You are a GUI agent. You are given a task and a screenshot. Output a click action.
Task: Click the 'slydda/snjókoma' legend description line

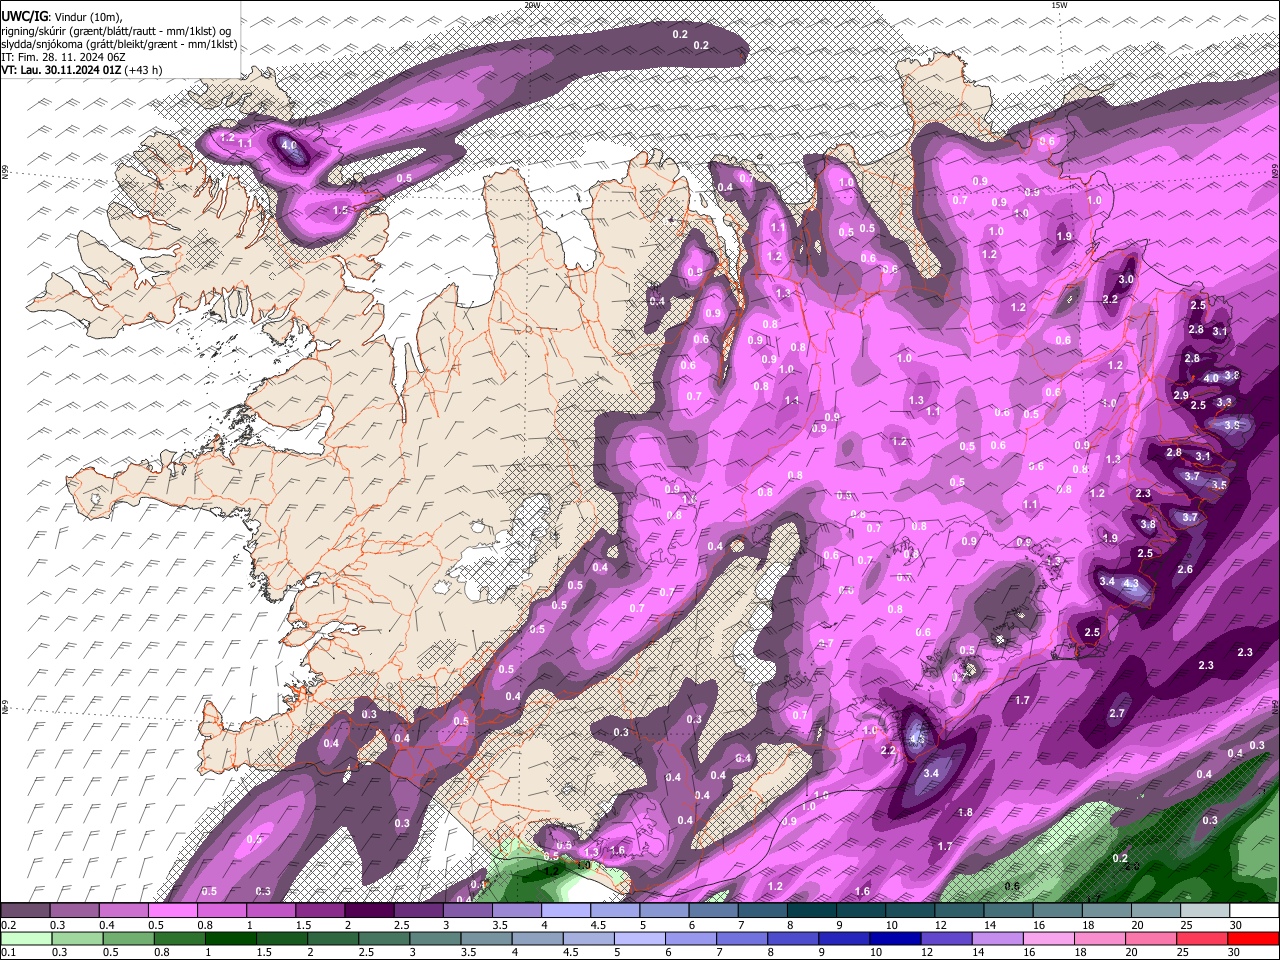[119, 44]
